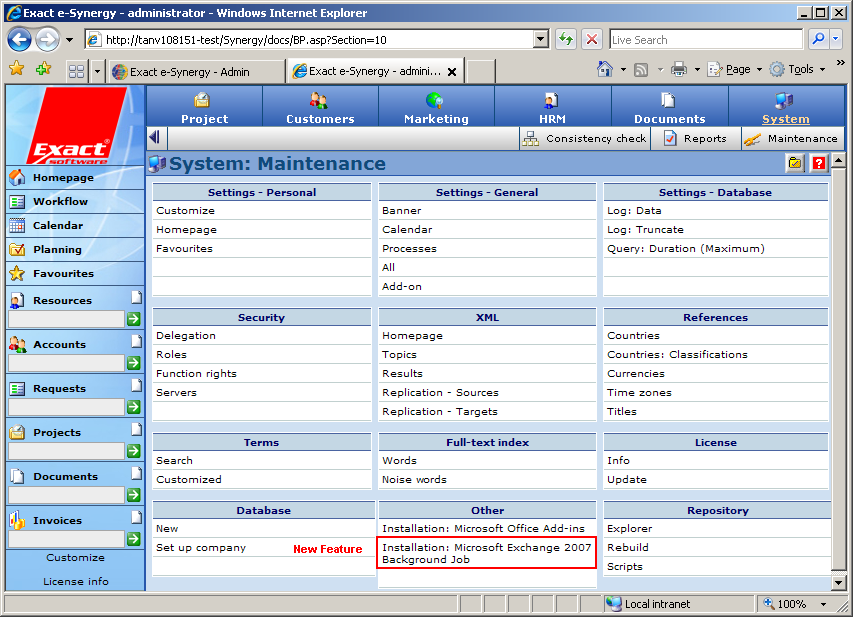Click the yellow folder icon beside help
The height and width of the screenshot is (617, 853).
click(x=795, y=164)
